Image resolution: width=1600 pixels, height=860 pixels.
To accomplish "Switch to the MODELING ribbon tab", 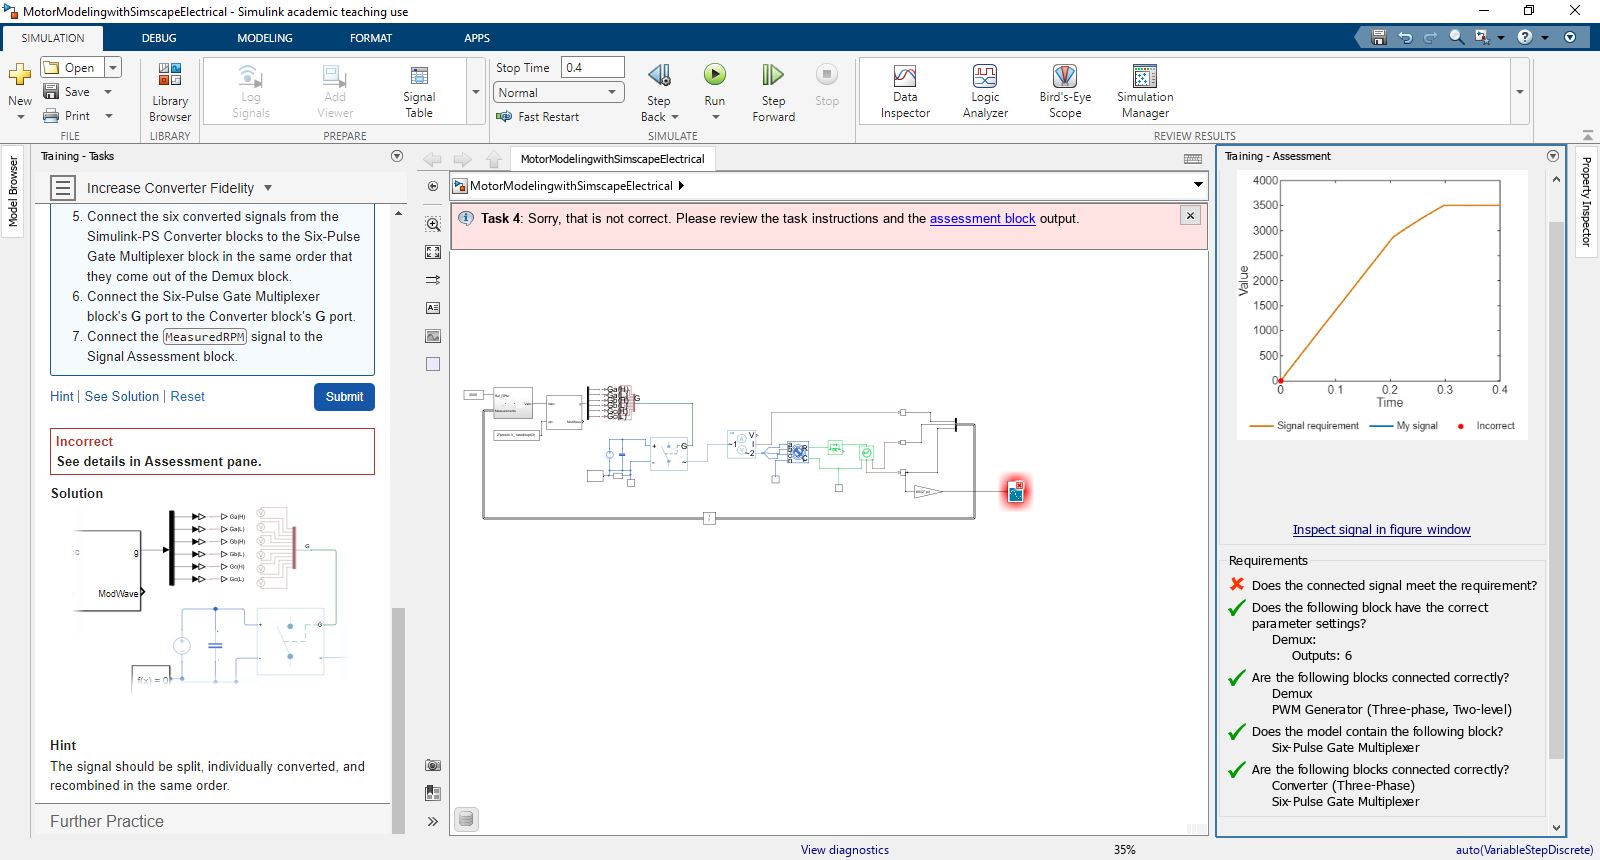I will [265, 38].
